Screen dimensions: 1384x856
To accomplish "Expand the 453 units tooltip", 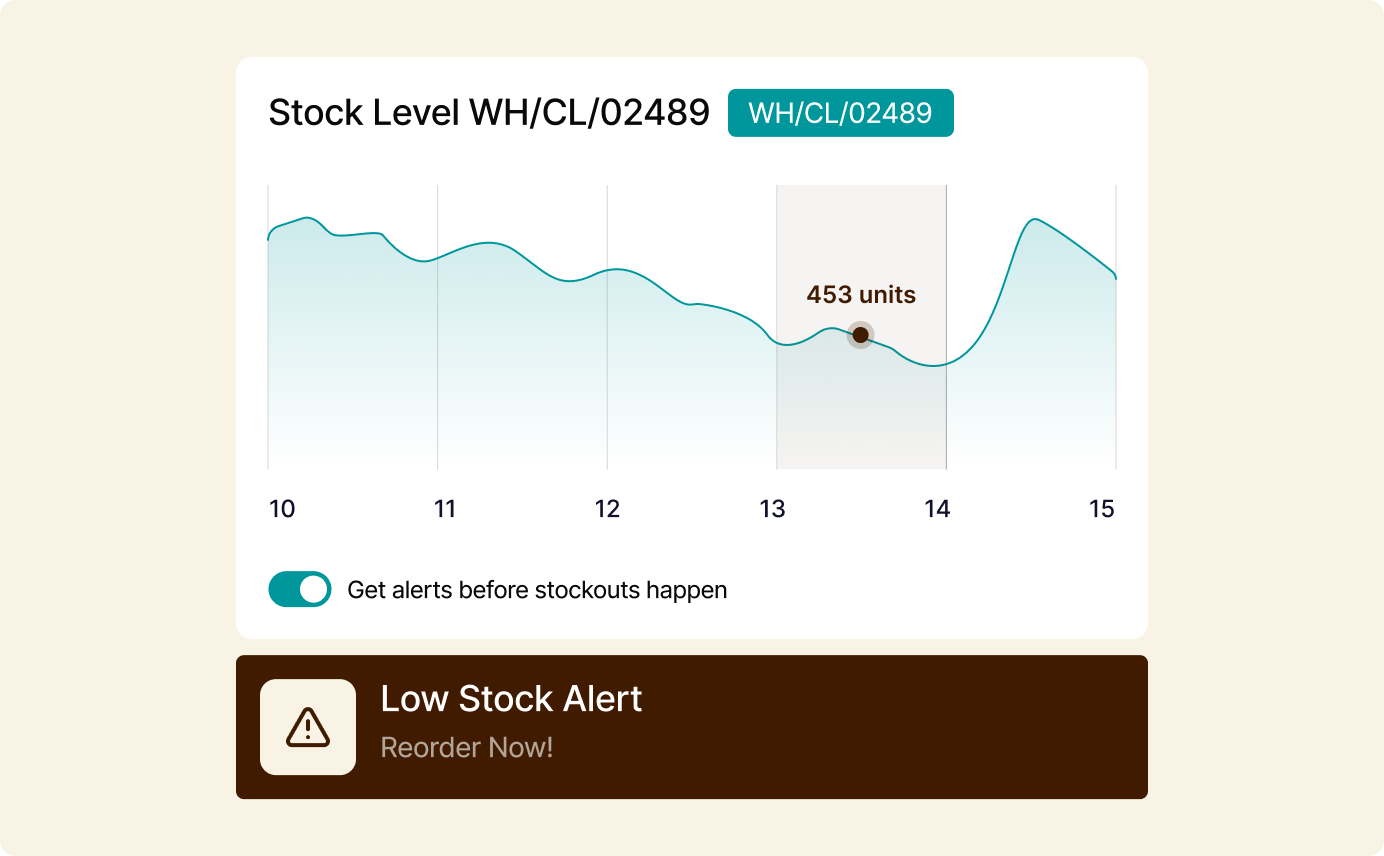I will pos(861,295).
